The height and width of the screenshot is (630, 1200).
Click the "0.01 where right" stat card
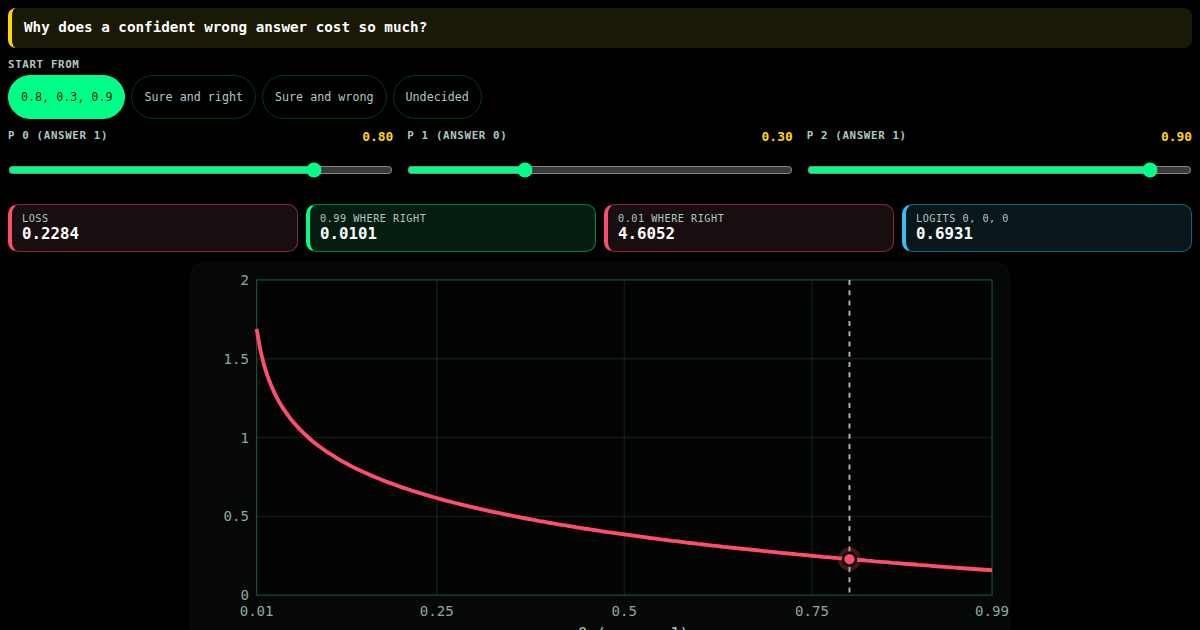click(x=749, y=228)
